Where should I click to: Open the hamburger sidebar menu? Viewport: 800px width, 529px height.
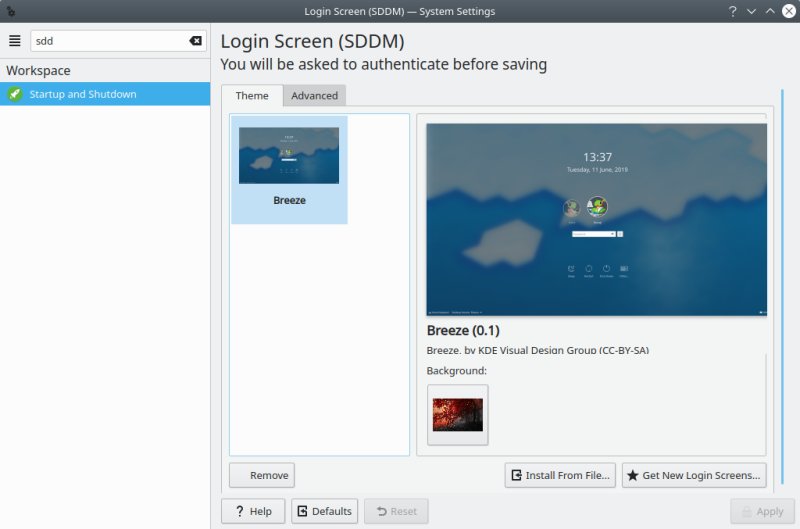click(15, 41)
